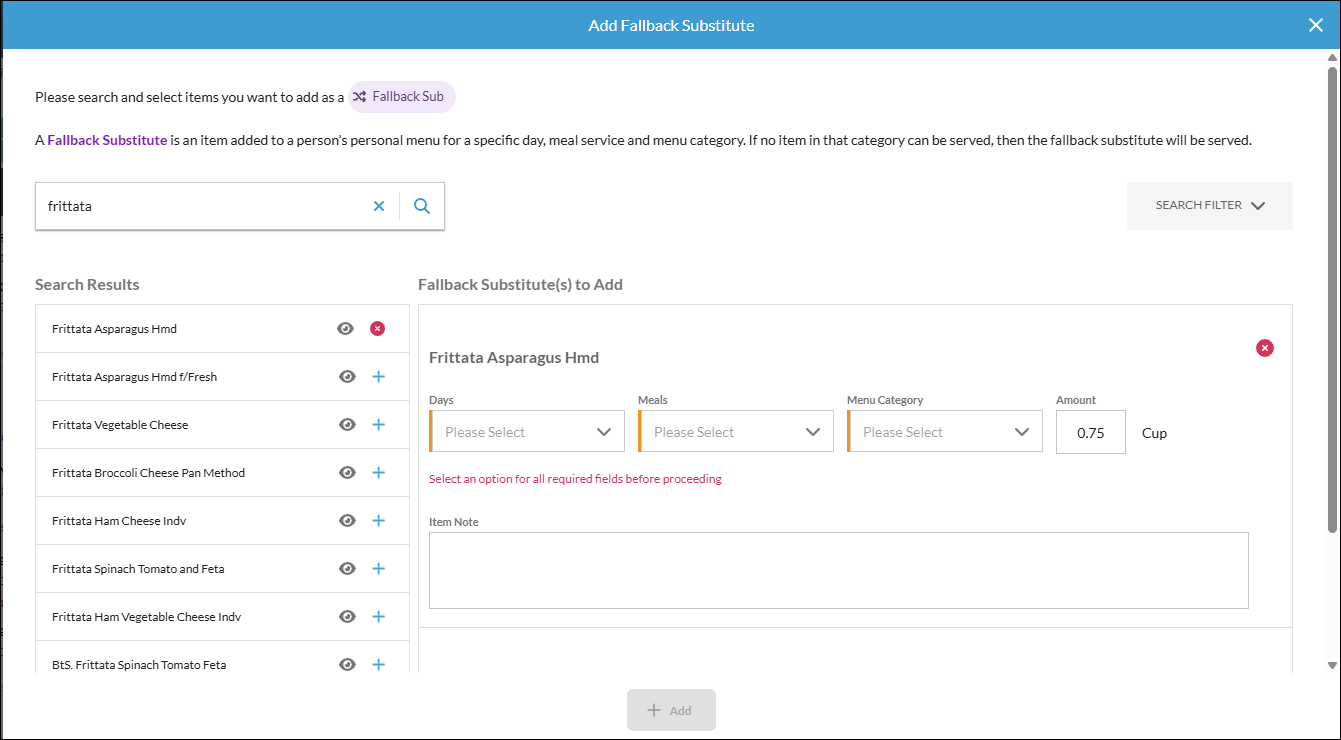Open the Search Filter dropdown

1210,206
